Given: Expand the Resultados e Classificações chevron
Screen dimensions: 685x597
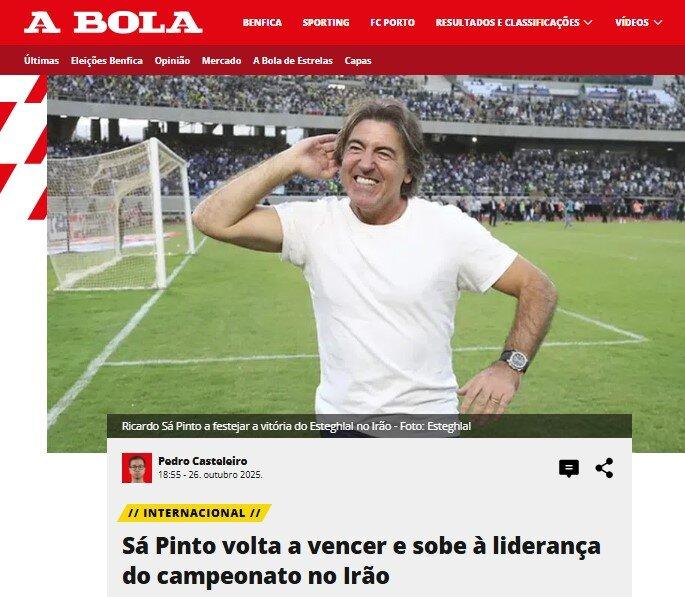Looking at the screenshot, I should tap(588, 22).
